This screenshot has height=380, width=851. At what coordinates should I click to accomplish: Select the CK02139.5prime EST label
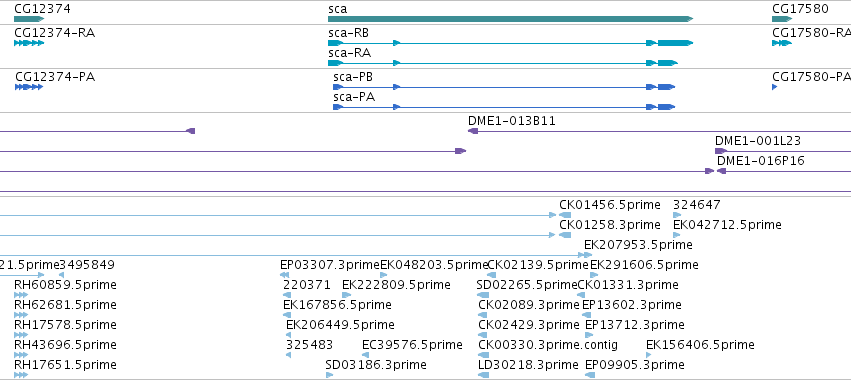538,265
